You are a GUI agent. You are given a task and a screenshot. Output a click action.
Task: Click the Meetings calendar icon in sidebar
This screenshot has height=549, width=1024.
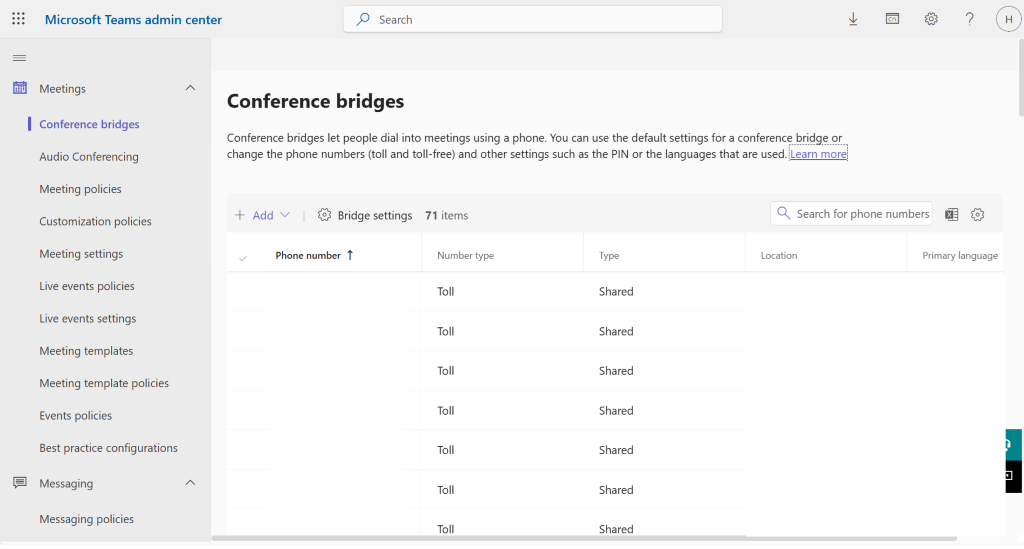click(20, 87)
